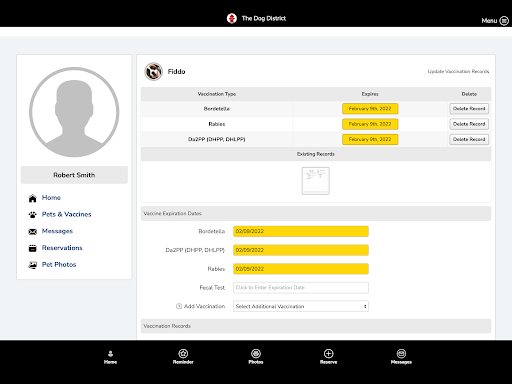Click the Vaccine Expiration Dates section header
The image size is (512, 384).
[x=316, y=213]
